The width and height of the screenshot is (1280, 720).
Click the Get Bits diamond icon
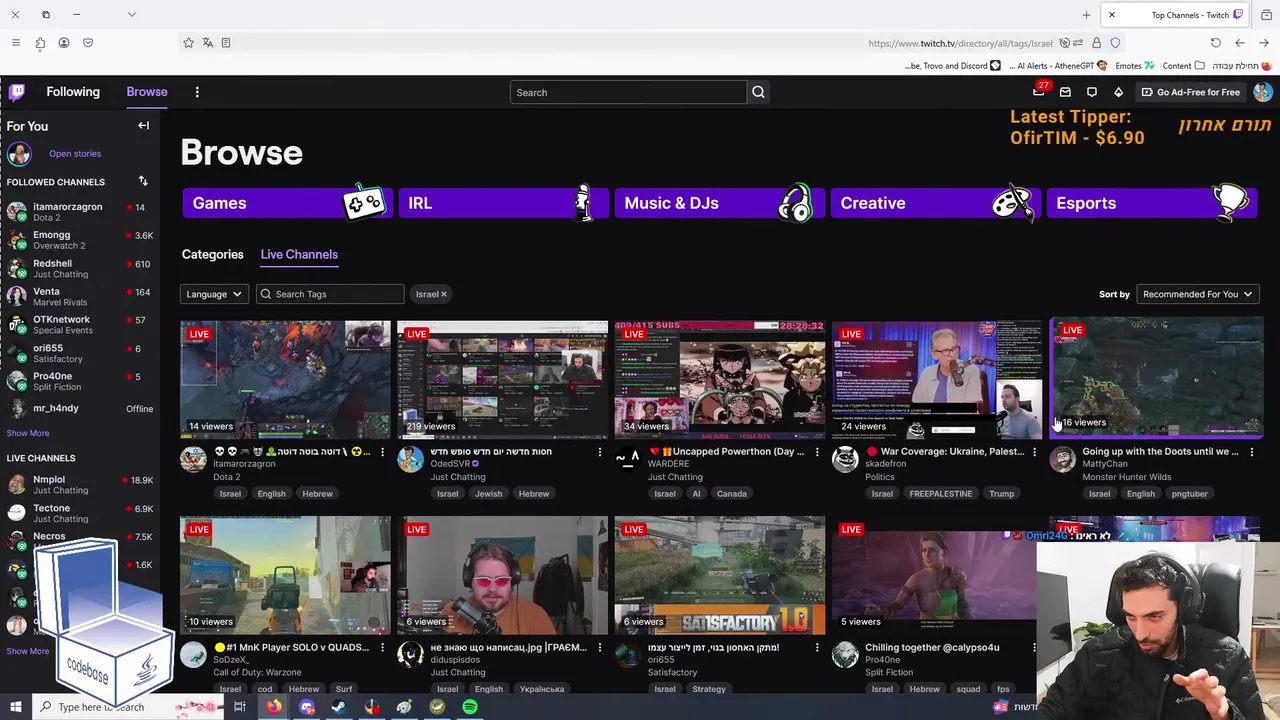[x=1118, y=92]
